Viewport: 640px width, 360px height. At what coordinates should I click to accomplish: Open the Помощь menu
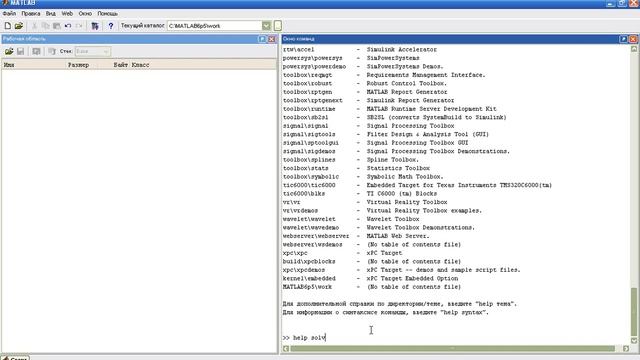click(x=107, y=13)
